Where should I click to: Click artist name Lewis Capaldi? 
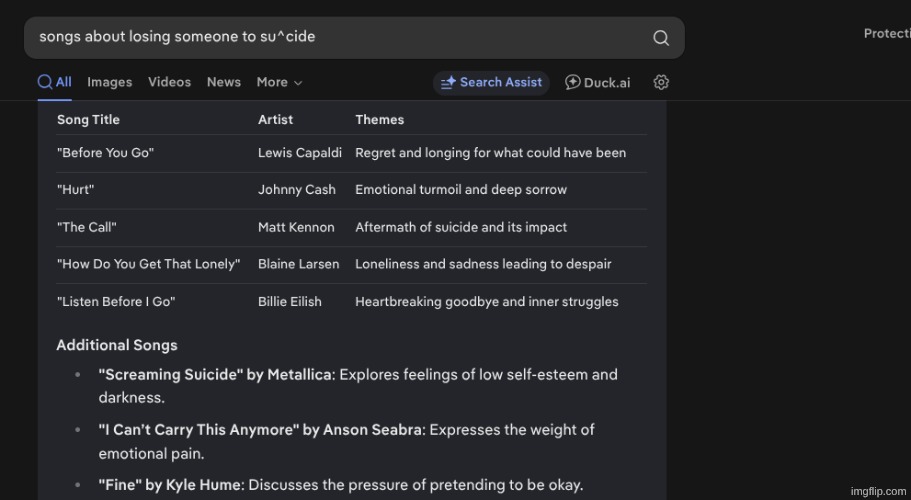click(x=300, y=153)
